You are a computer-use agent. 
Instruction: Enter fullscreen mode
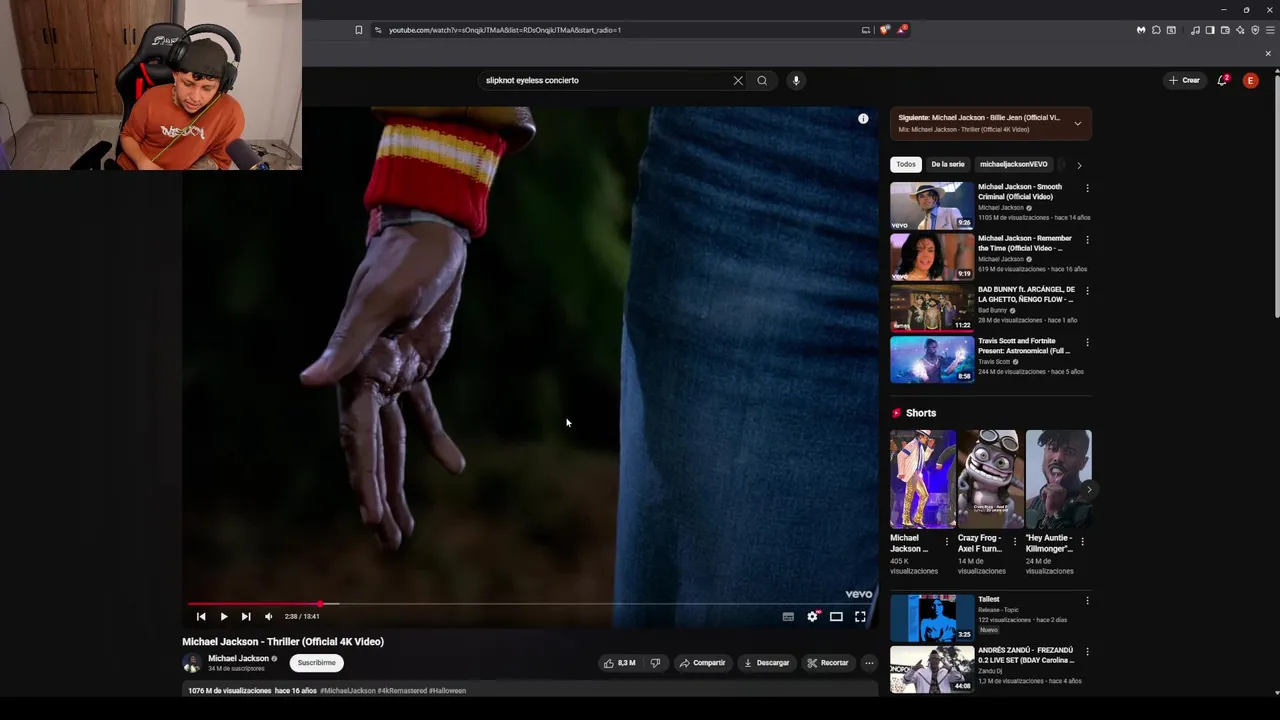860,616
